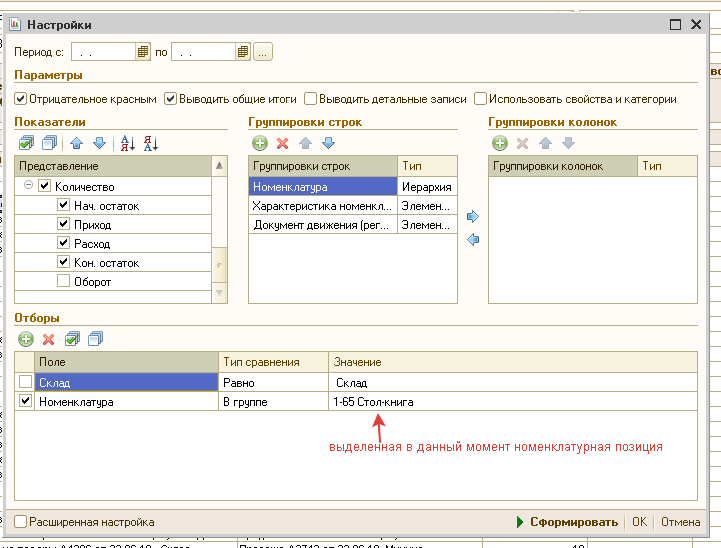Enable the 'Склад' filter checkbox
This screenshot has width=721, height=548.
click(25, 382)
